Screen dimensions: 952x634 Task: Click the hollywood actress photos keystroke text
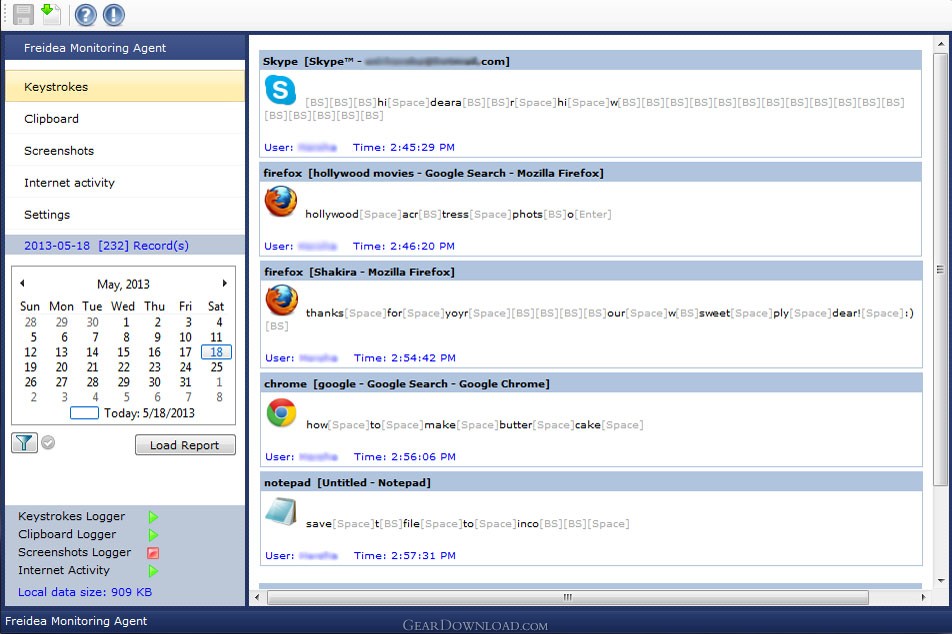tap(458, 214)
